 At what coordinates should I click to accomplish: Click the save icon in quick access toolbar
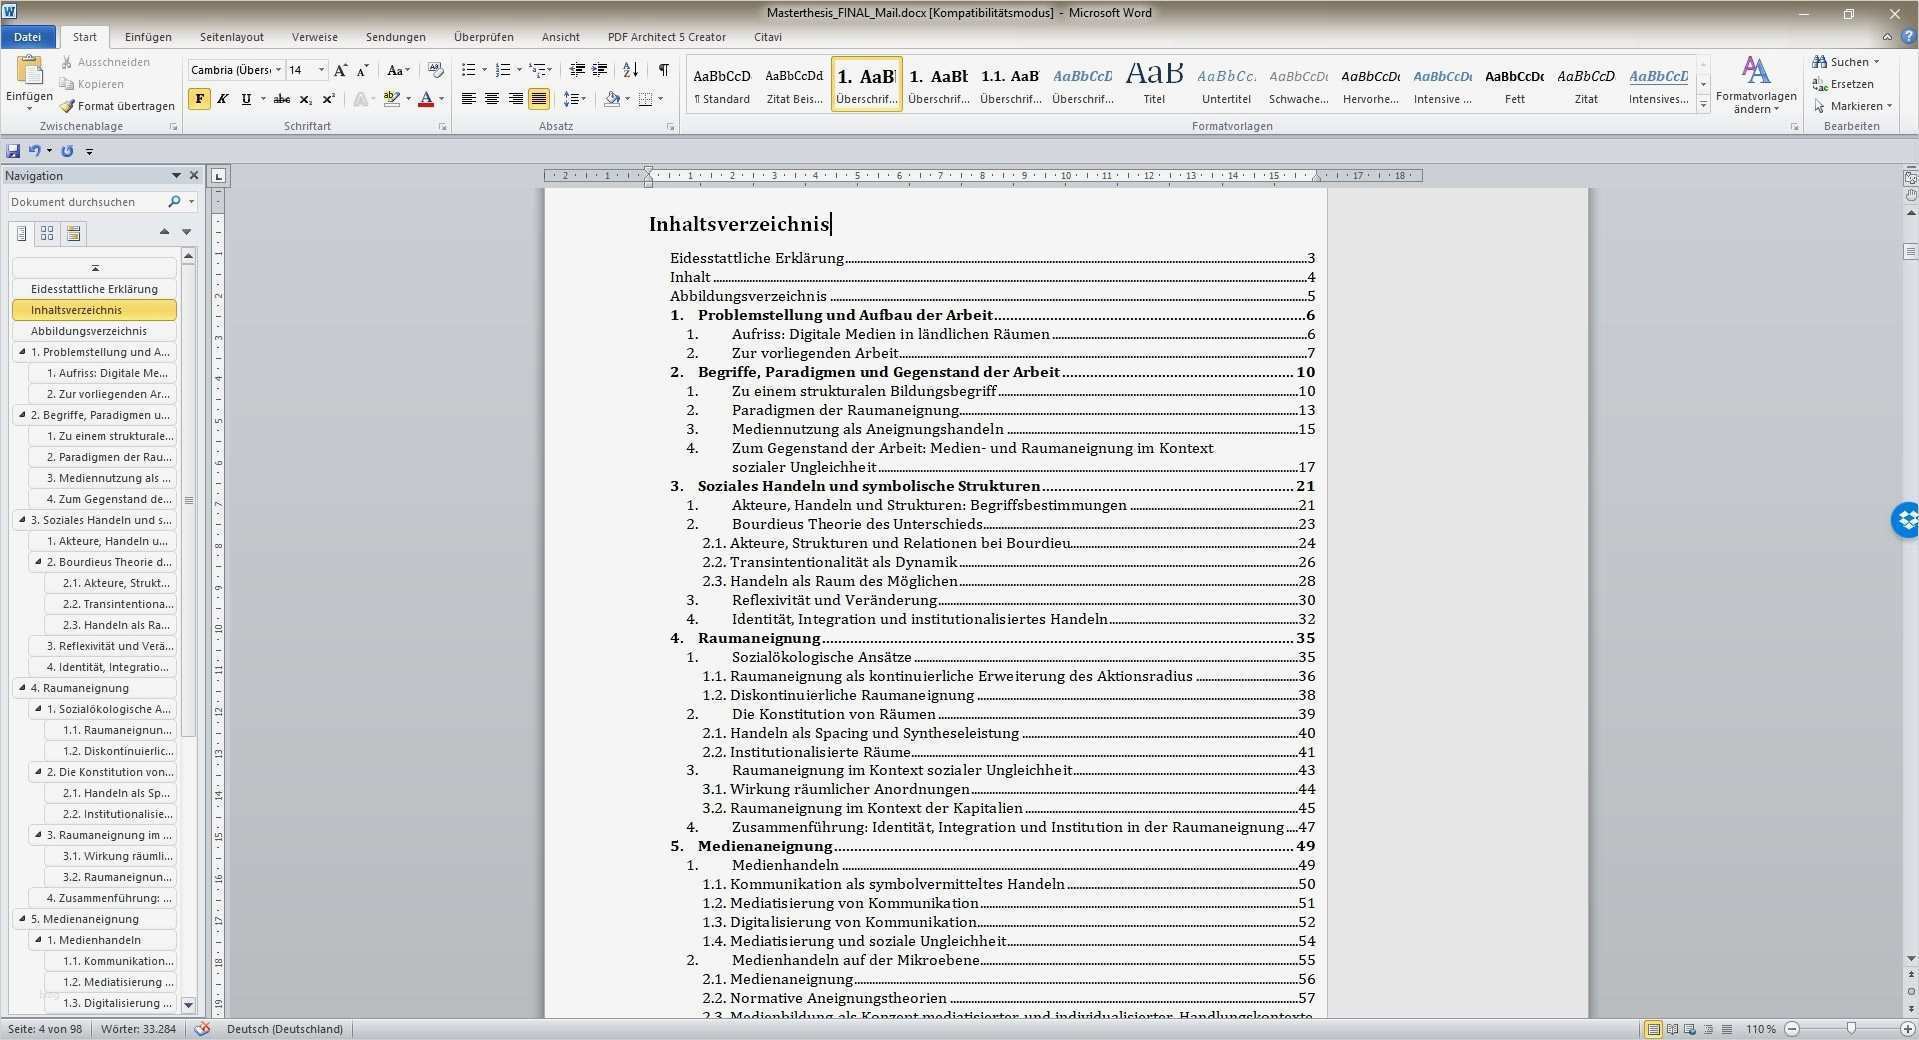13,151
